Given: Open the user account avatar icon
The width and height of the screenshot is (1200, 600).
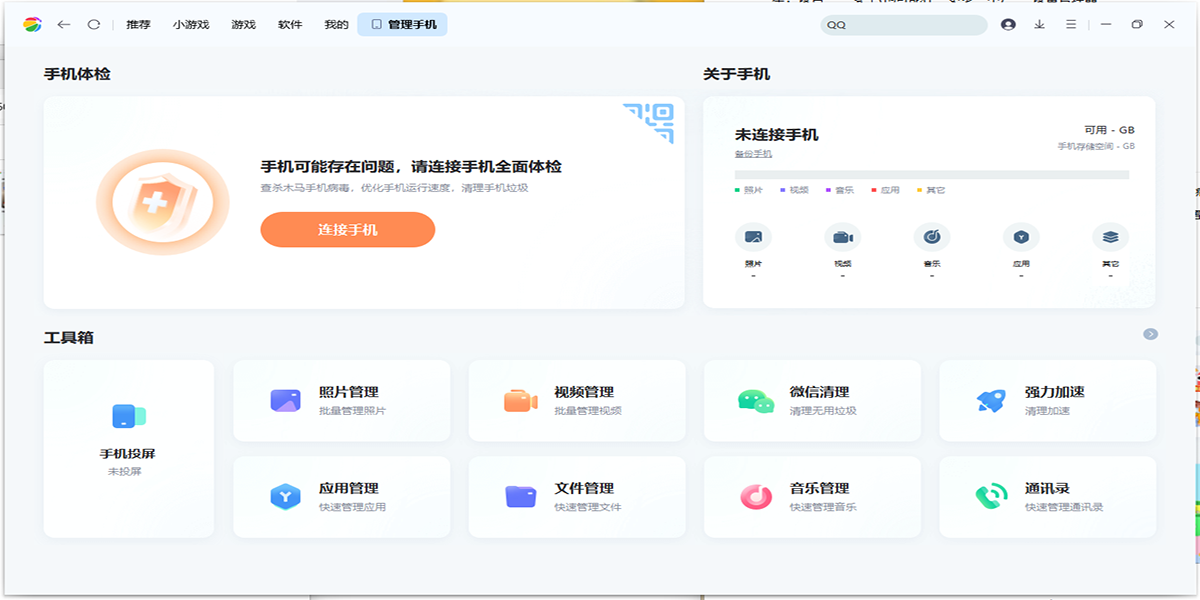Looking at the screenshot, I should 1008,24.
